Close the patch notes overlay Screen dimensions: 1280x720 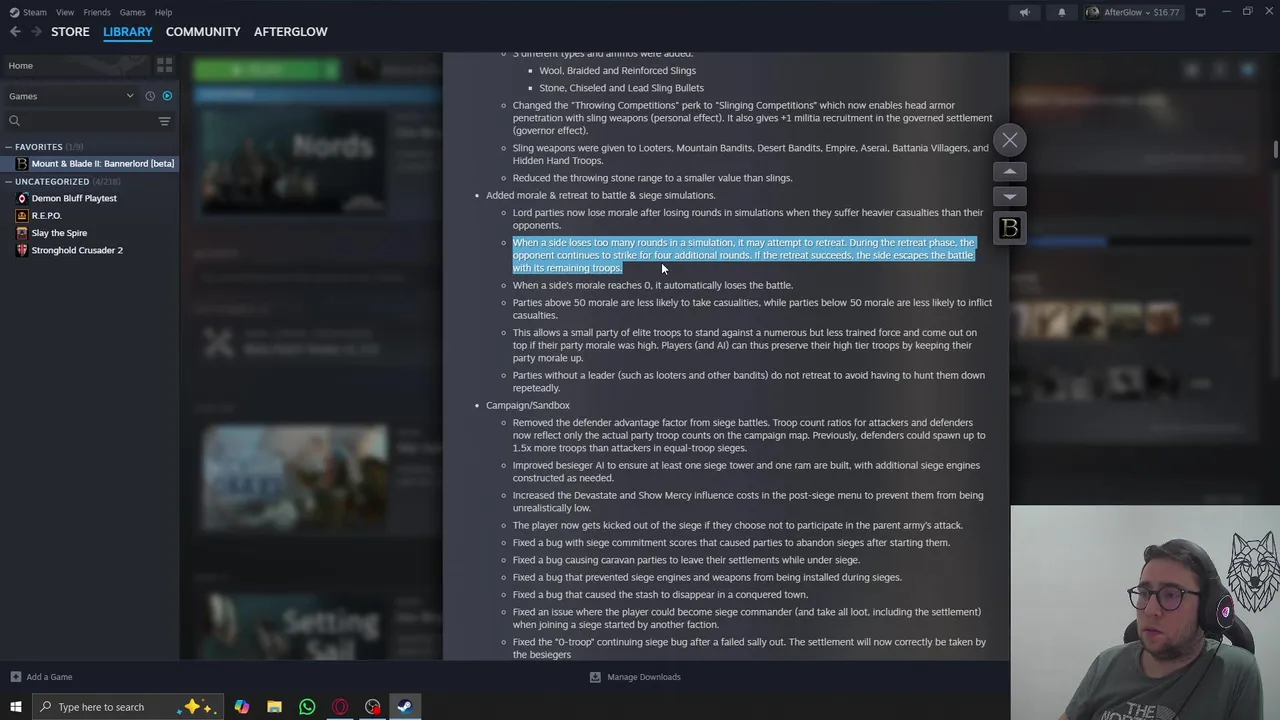click(x=1010, y=141)
